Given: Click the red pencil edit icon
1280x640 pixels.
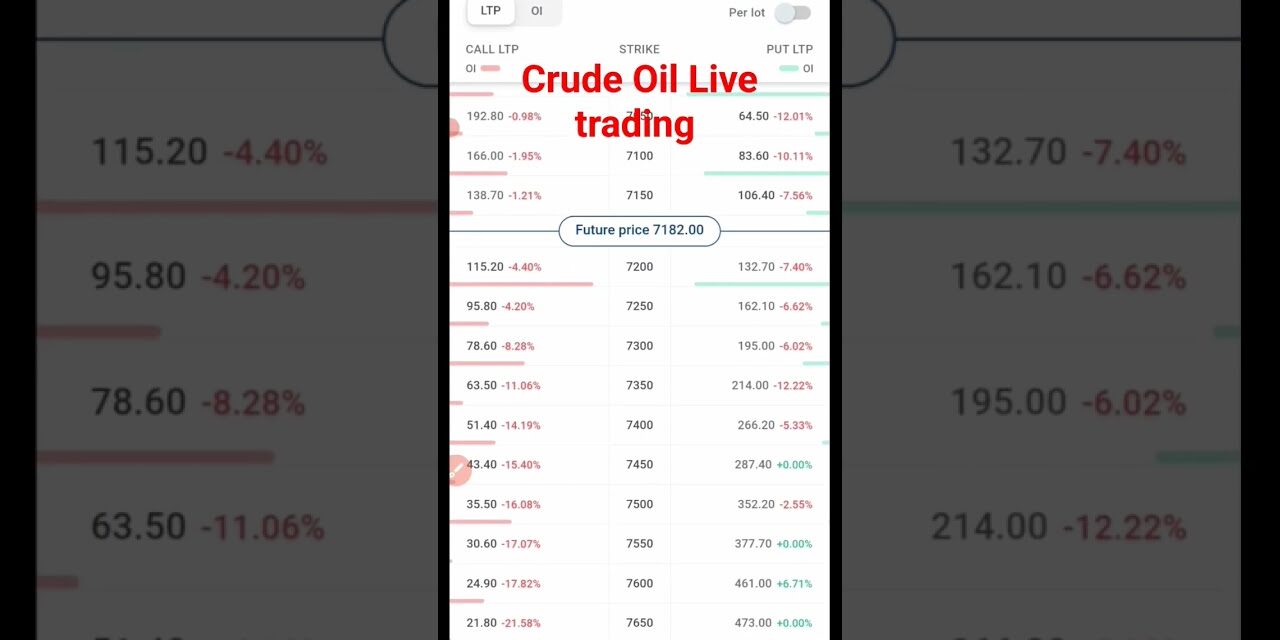Looking at the screenshot, I should tap(458, 469).
